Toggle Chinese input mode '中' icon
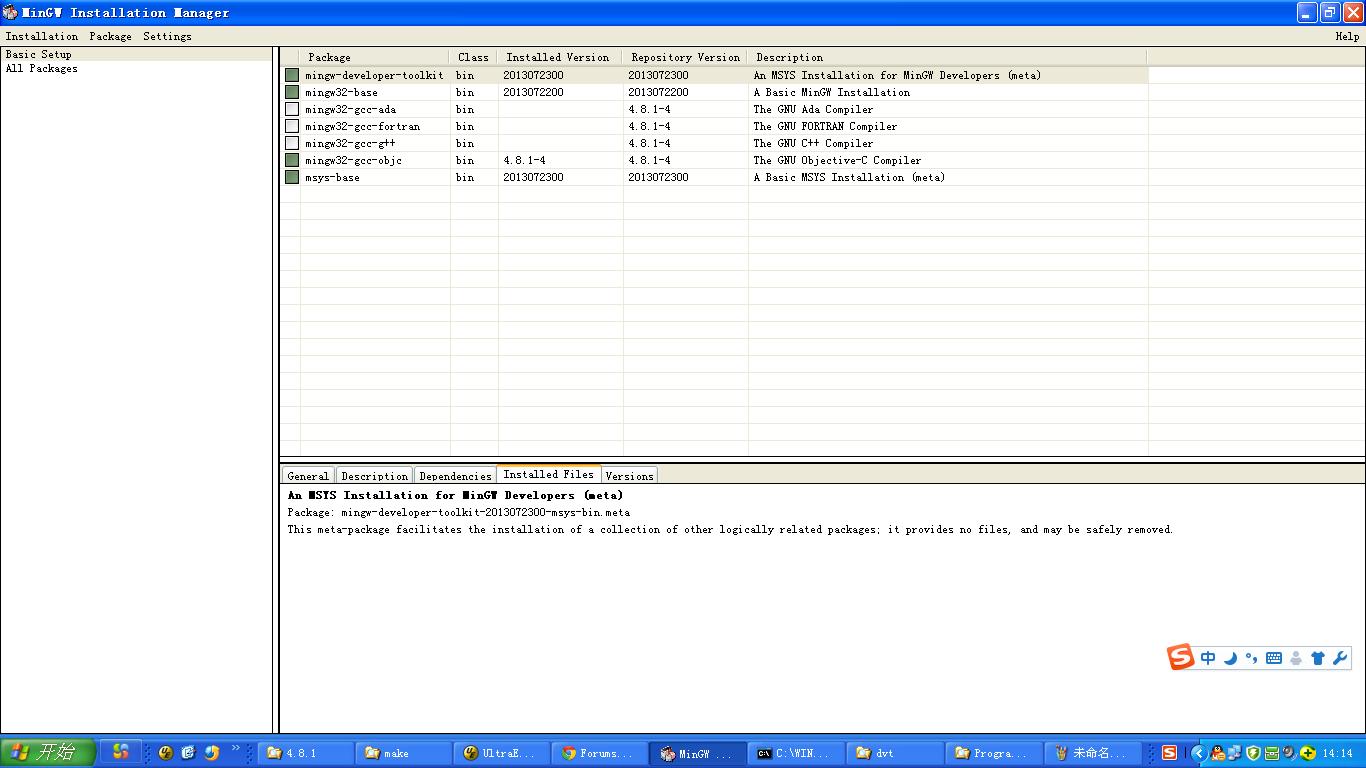Viewport: 1366px width, 768px height. click(x=1208, y=658)
